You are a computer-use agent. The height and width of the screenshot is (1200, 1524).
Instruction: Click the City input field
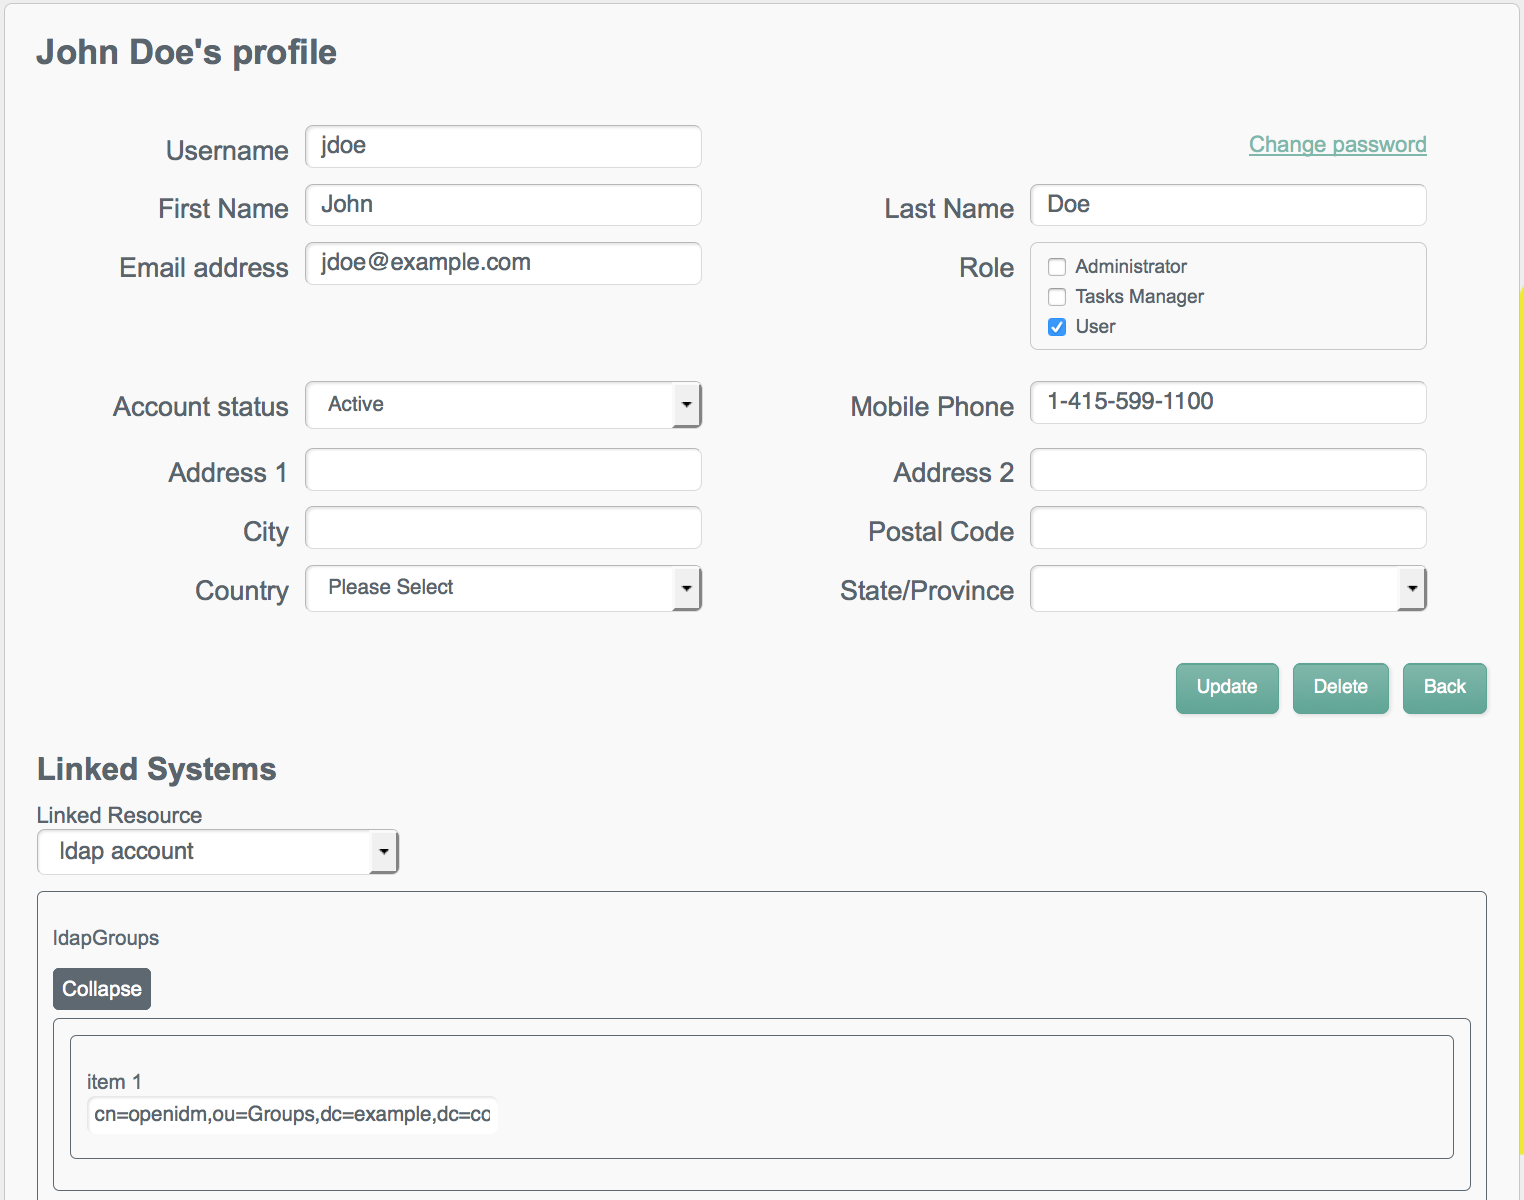point(503,527)
